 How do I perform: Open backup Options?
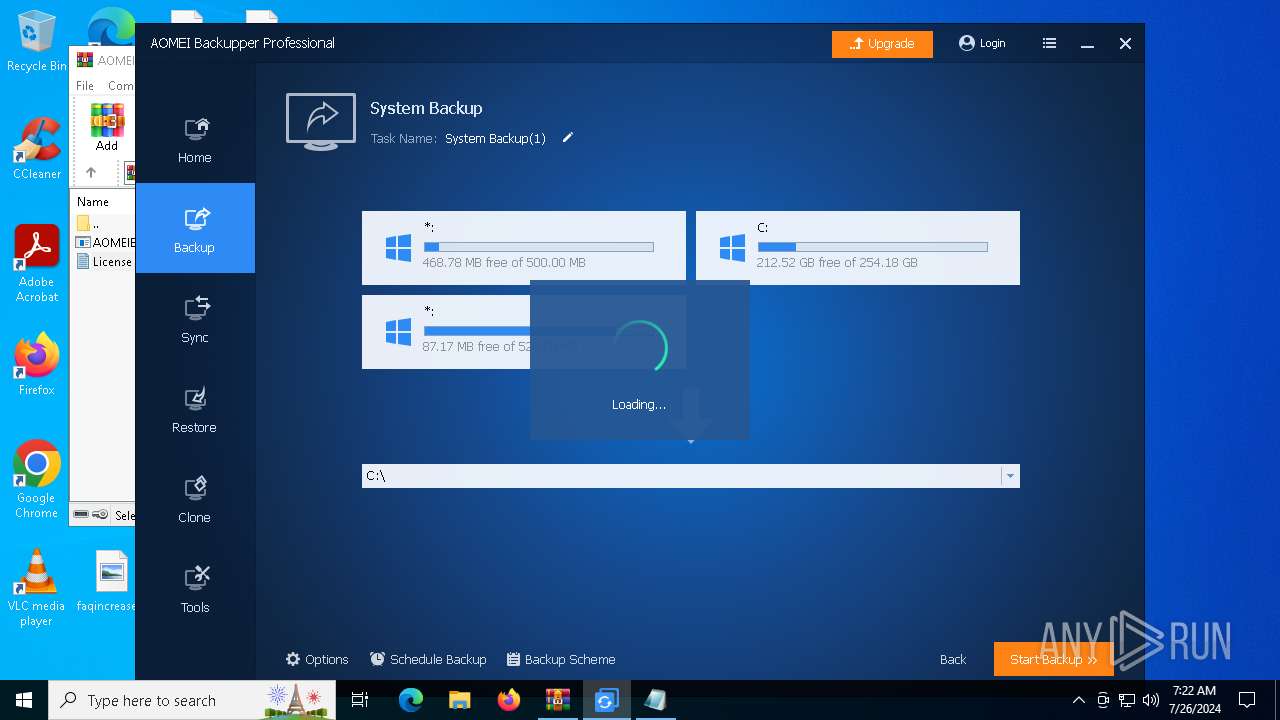pos(317,659)
